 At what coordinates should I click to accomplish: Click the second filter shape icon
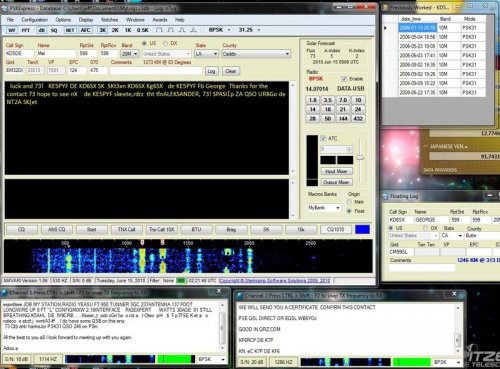coord(171,30)
